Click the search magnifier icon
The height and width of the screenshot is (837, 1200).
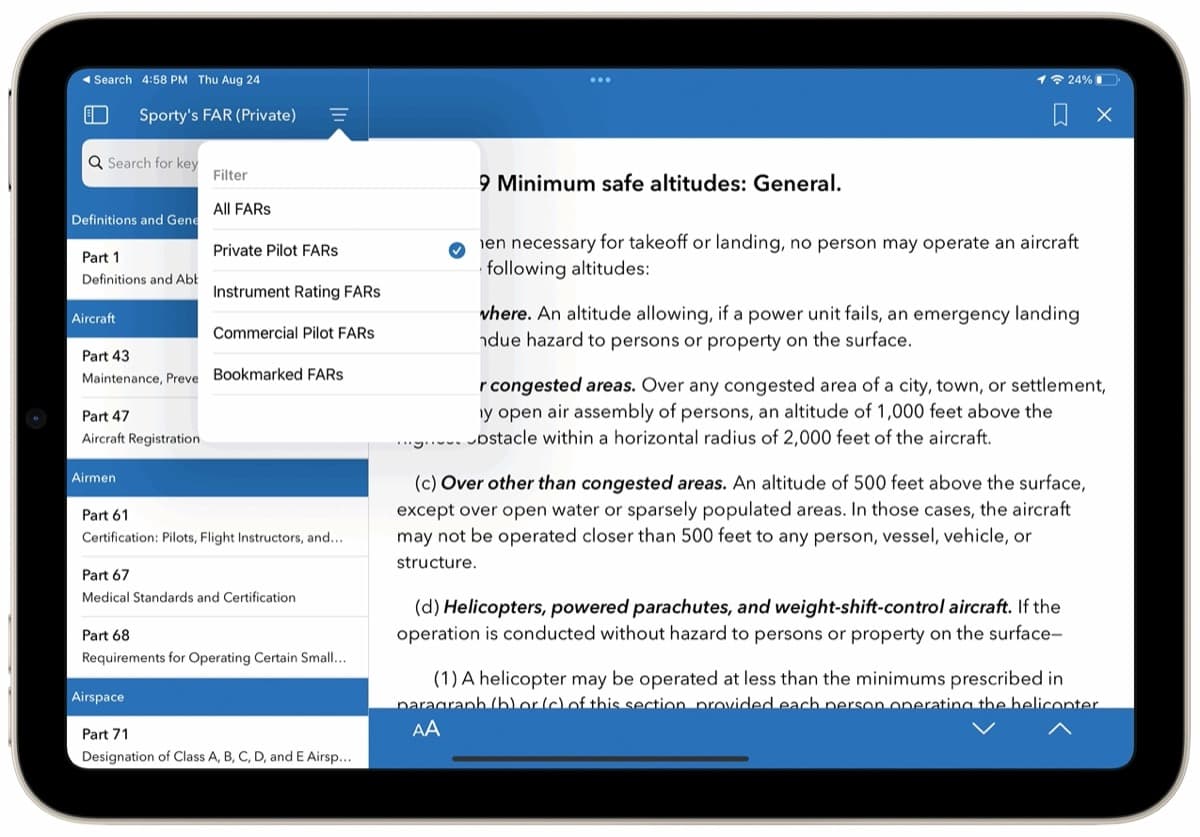(96, 163)
